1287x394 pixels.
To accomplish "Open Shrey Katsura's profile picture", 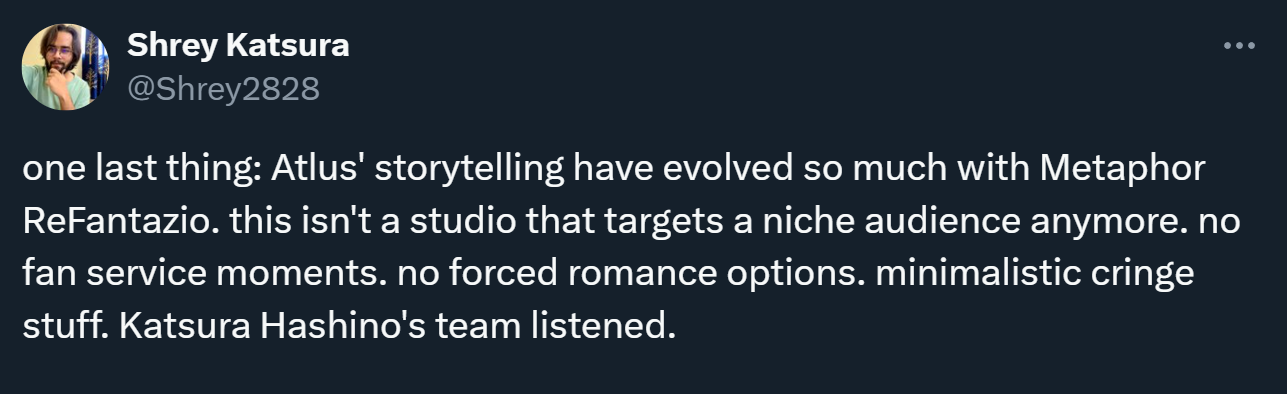I will (x=64, y=67).
